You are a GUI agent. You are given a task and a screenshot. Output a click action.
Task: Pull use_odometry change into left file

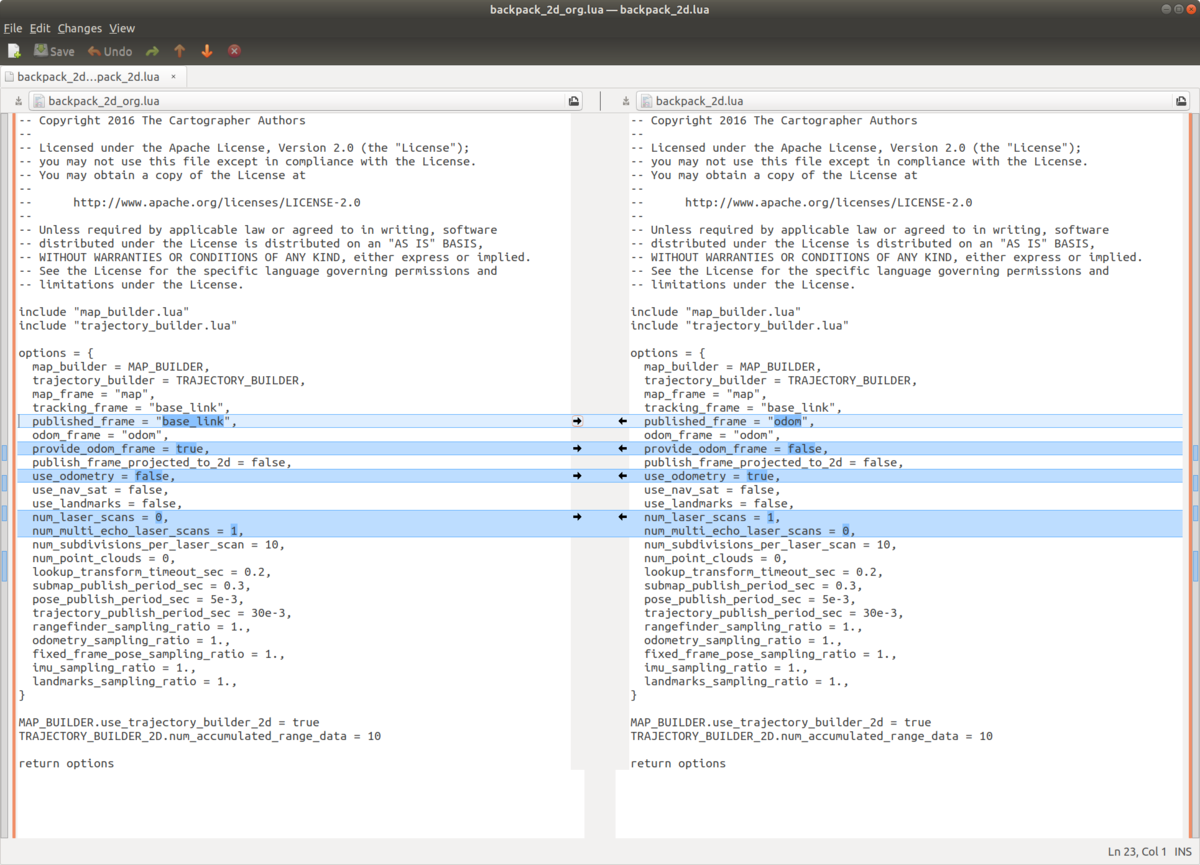tap(622, 476)
